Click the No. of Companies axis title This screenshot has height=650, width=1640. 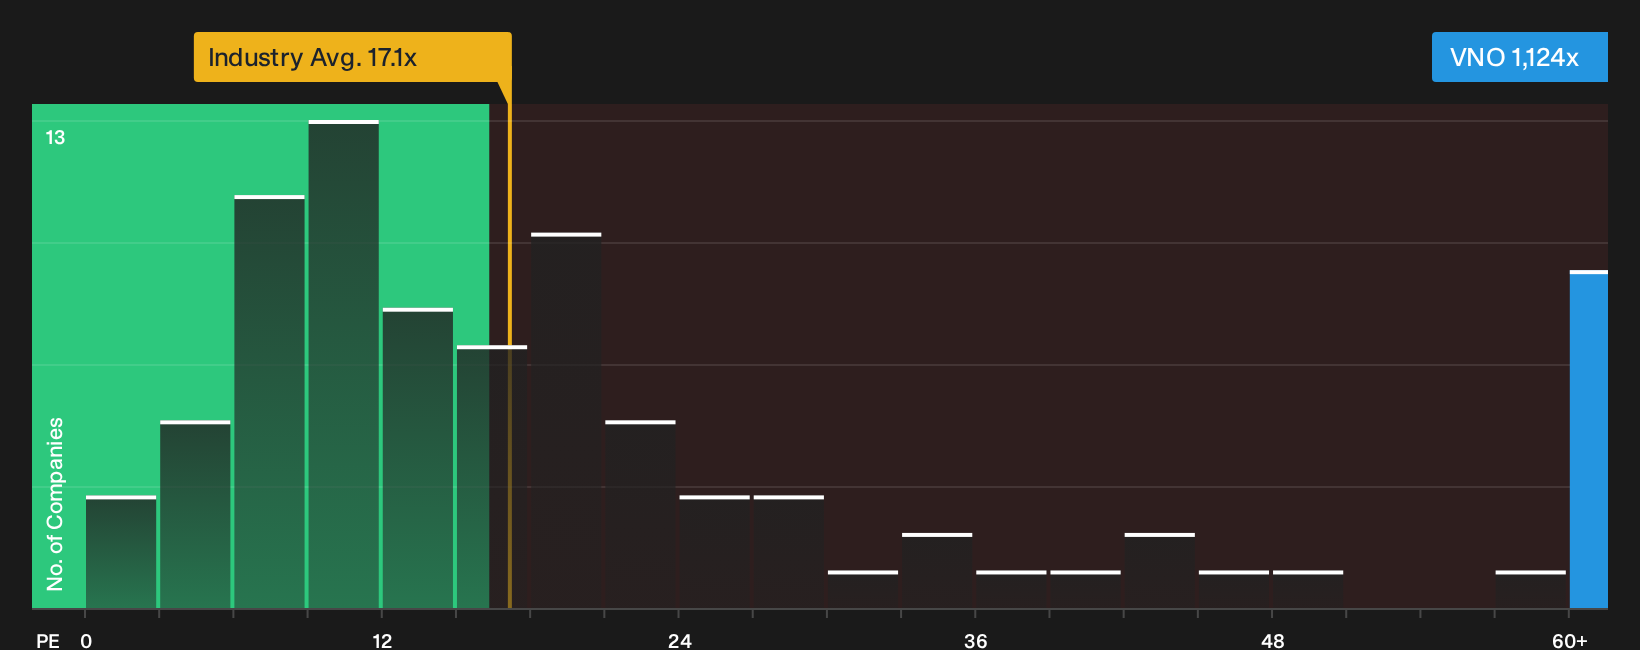coord(55,503)
